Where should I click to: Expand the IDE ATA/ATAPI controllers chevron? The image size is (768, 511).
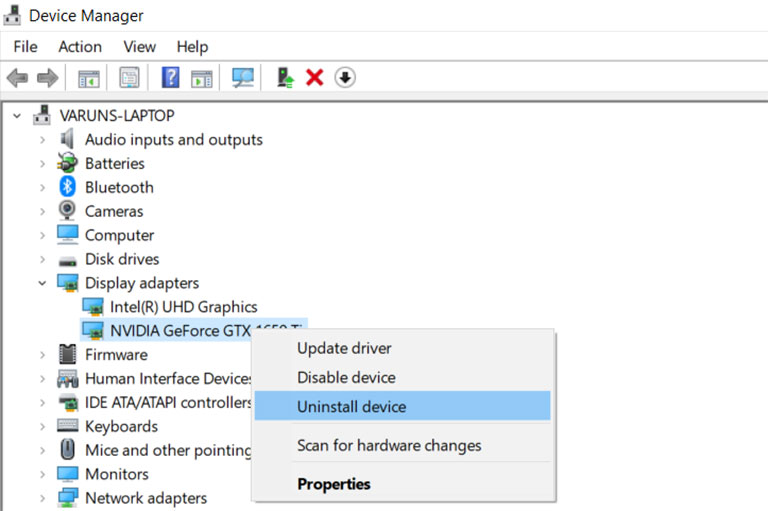pos(43,403)
